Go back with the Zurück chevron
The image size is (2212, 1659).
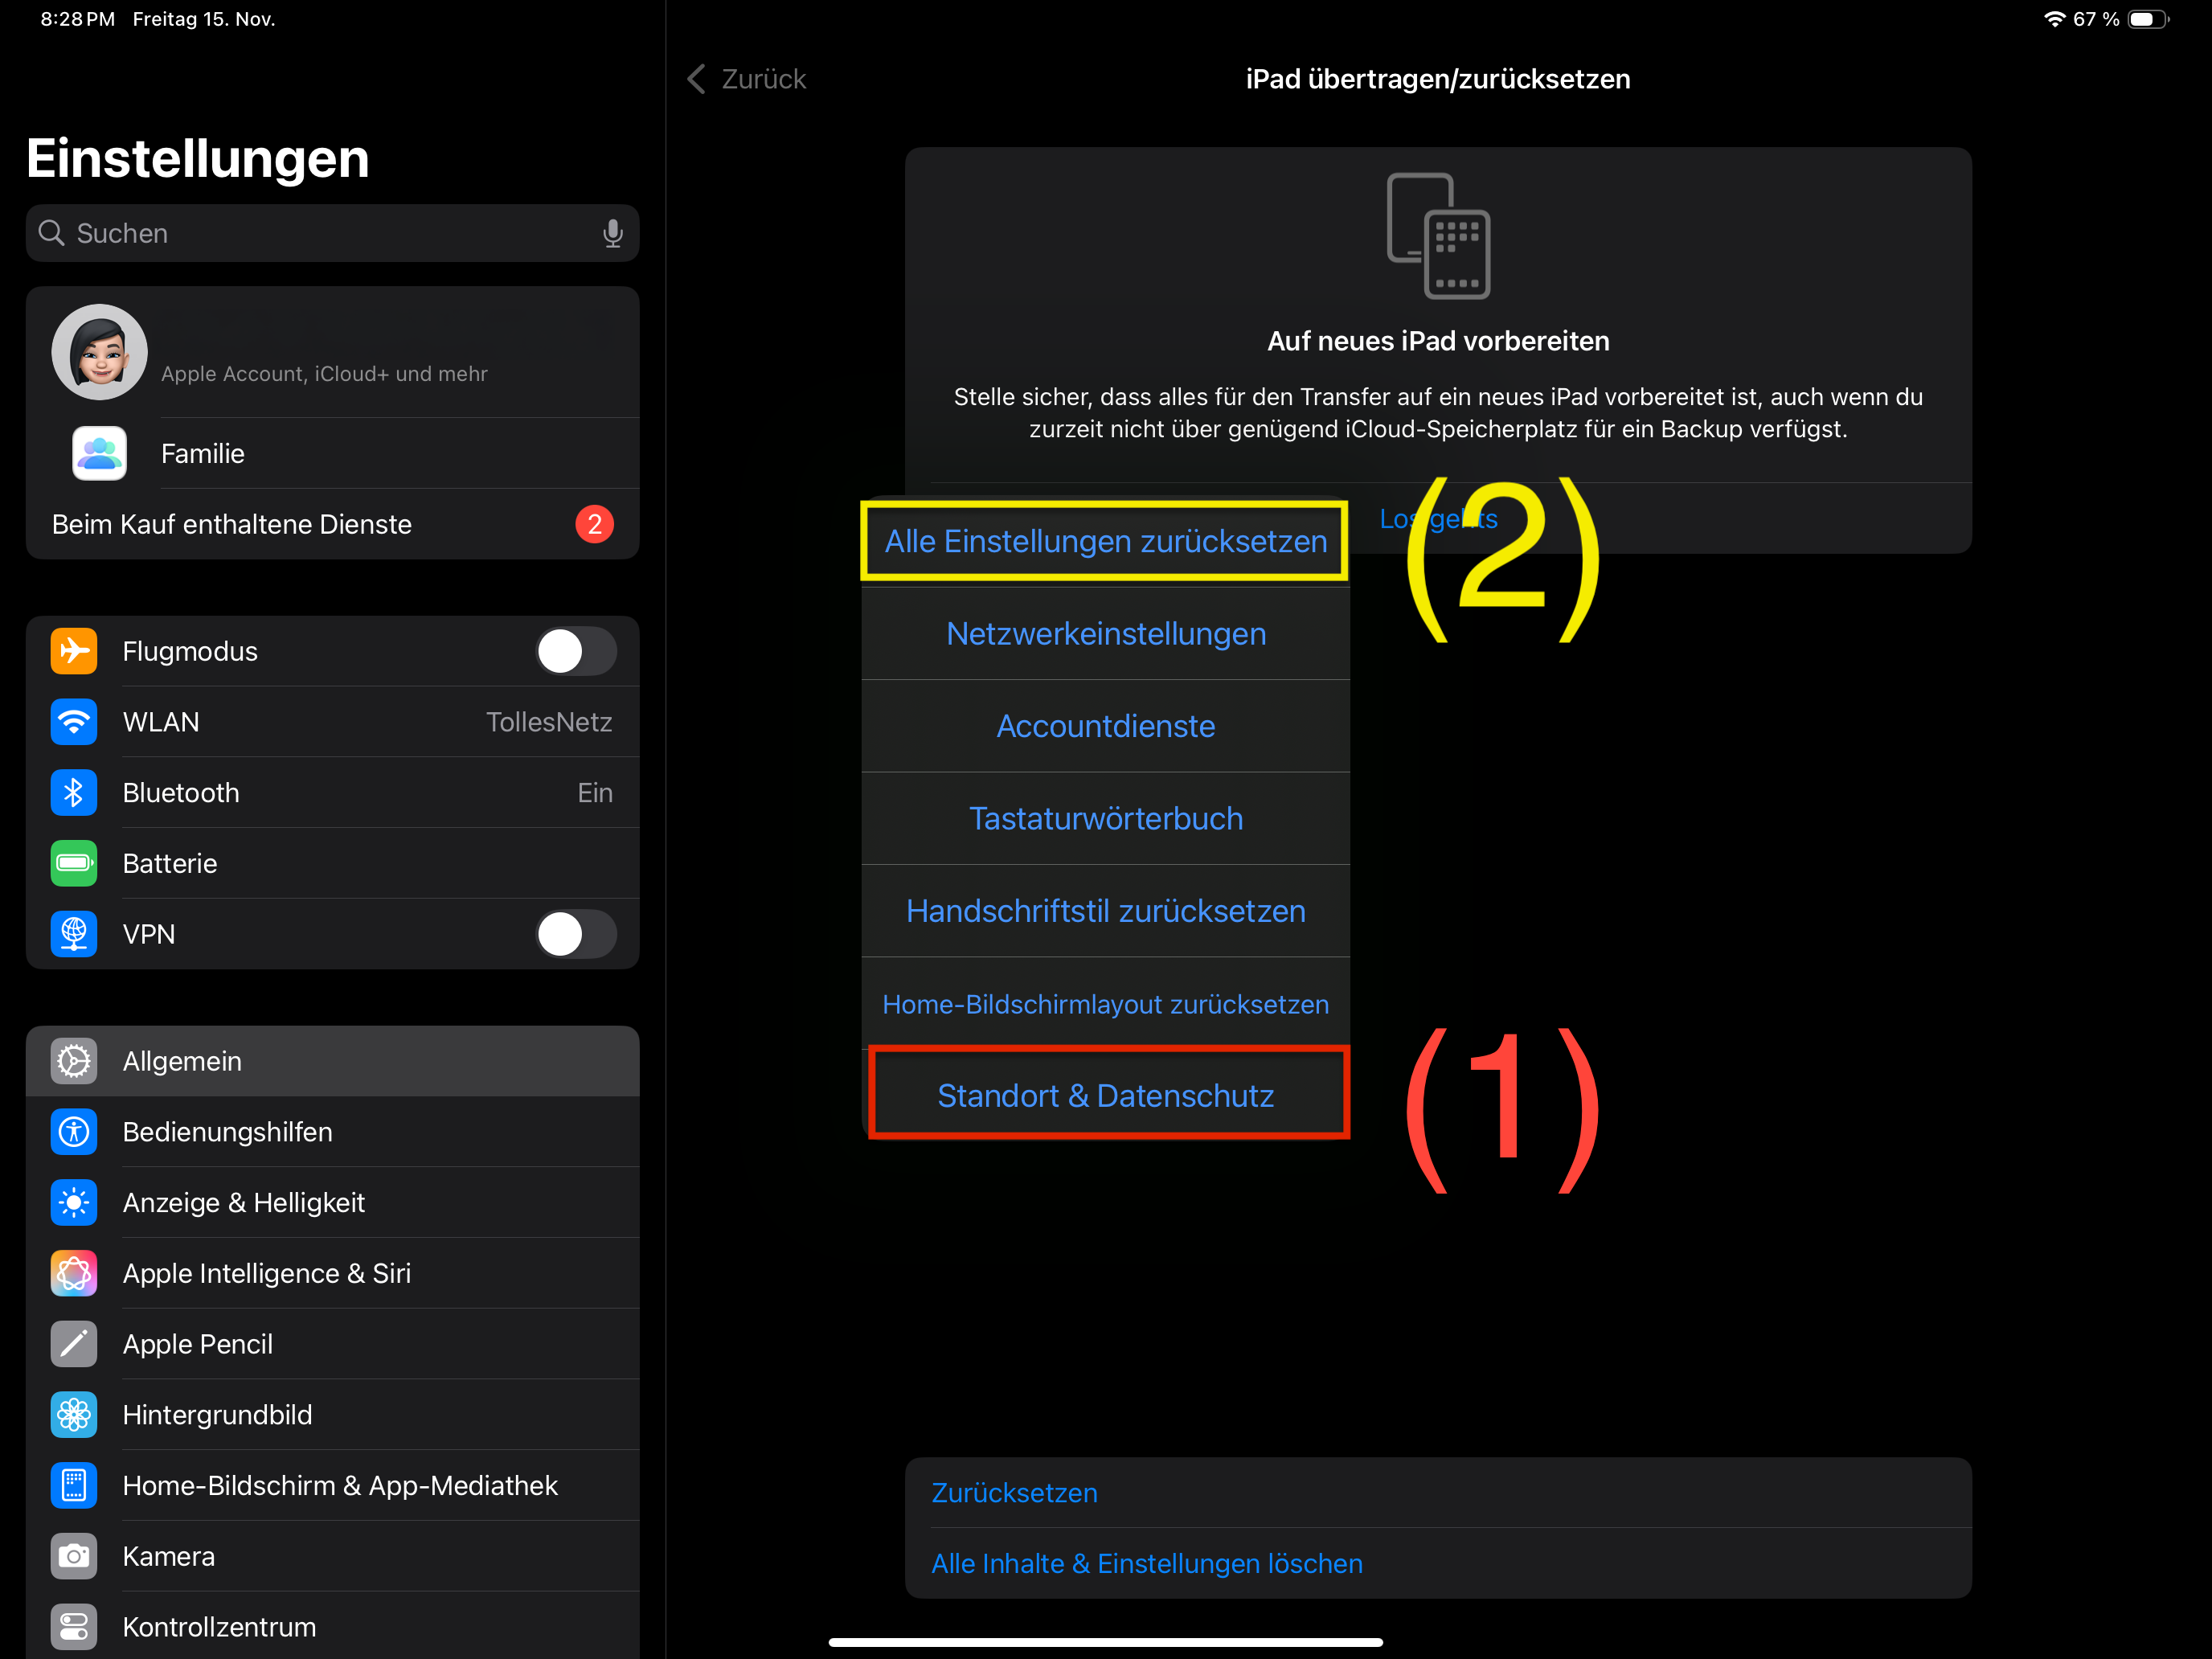click(697, 79)
